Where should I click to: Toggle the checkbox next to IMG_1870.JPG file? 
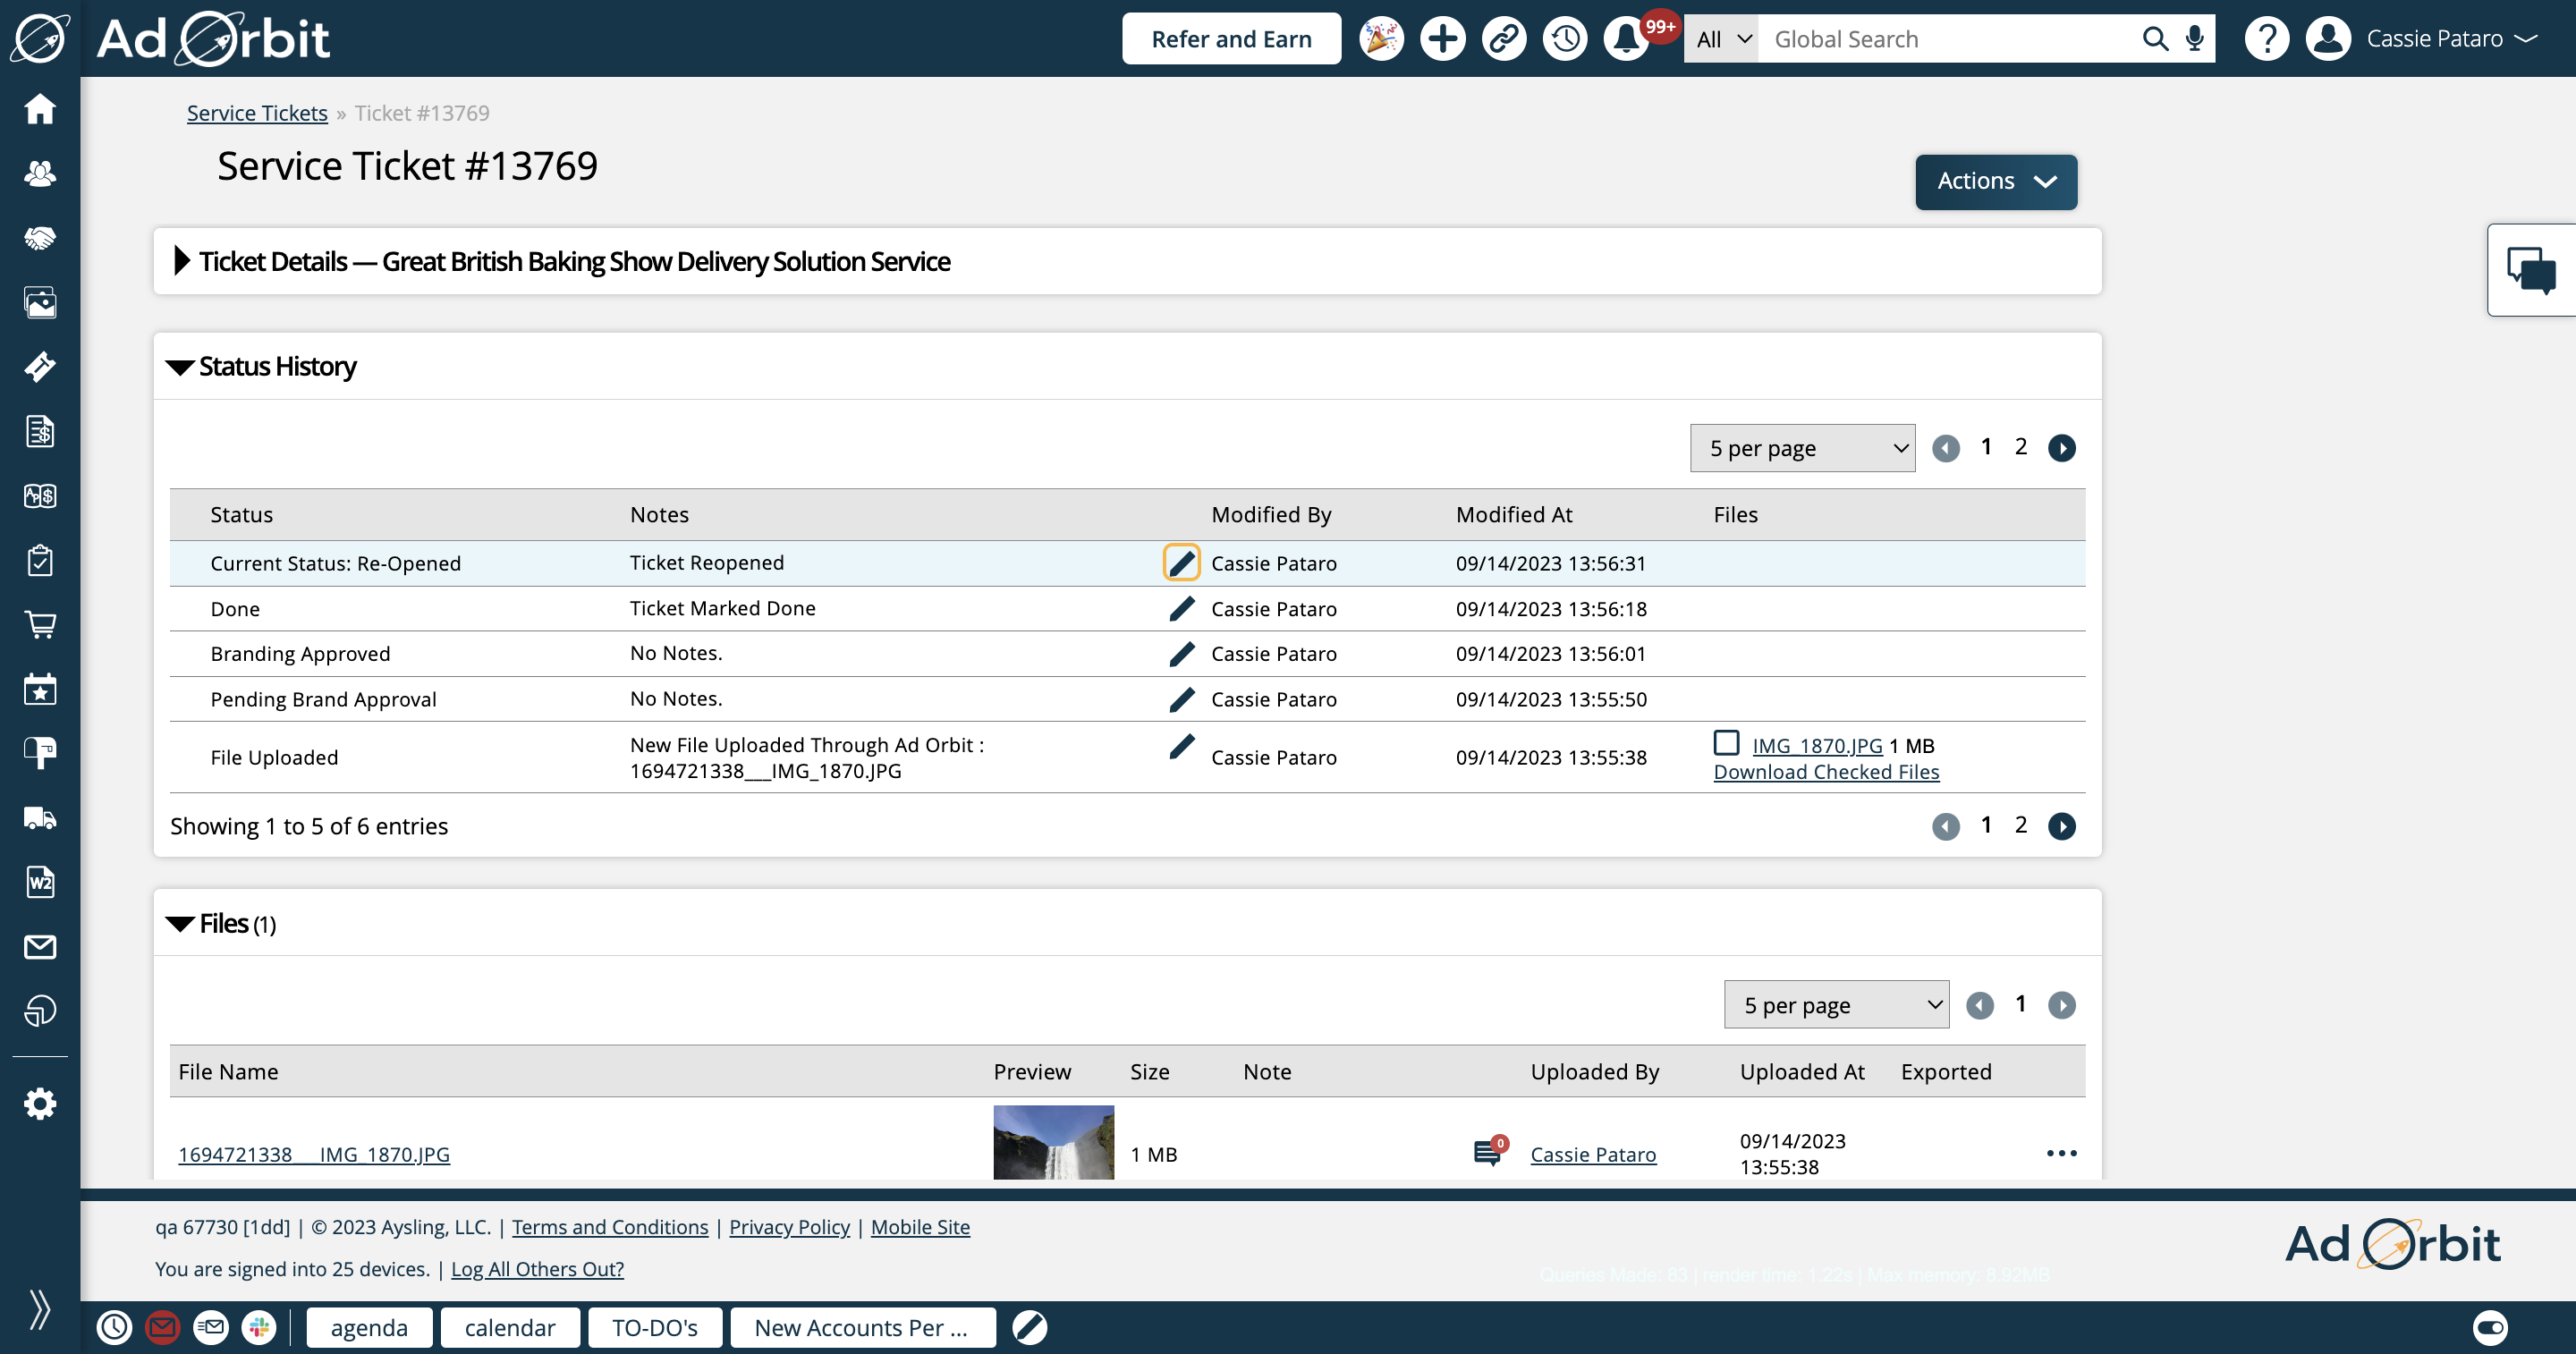pos(1726,742)
